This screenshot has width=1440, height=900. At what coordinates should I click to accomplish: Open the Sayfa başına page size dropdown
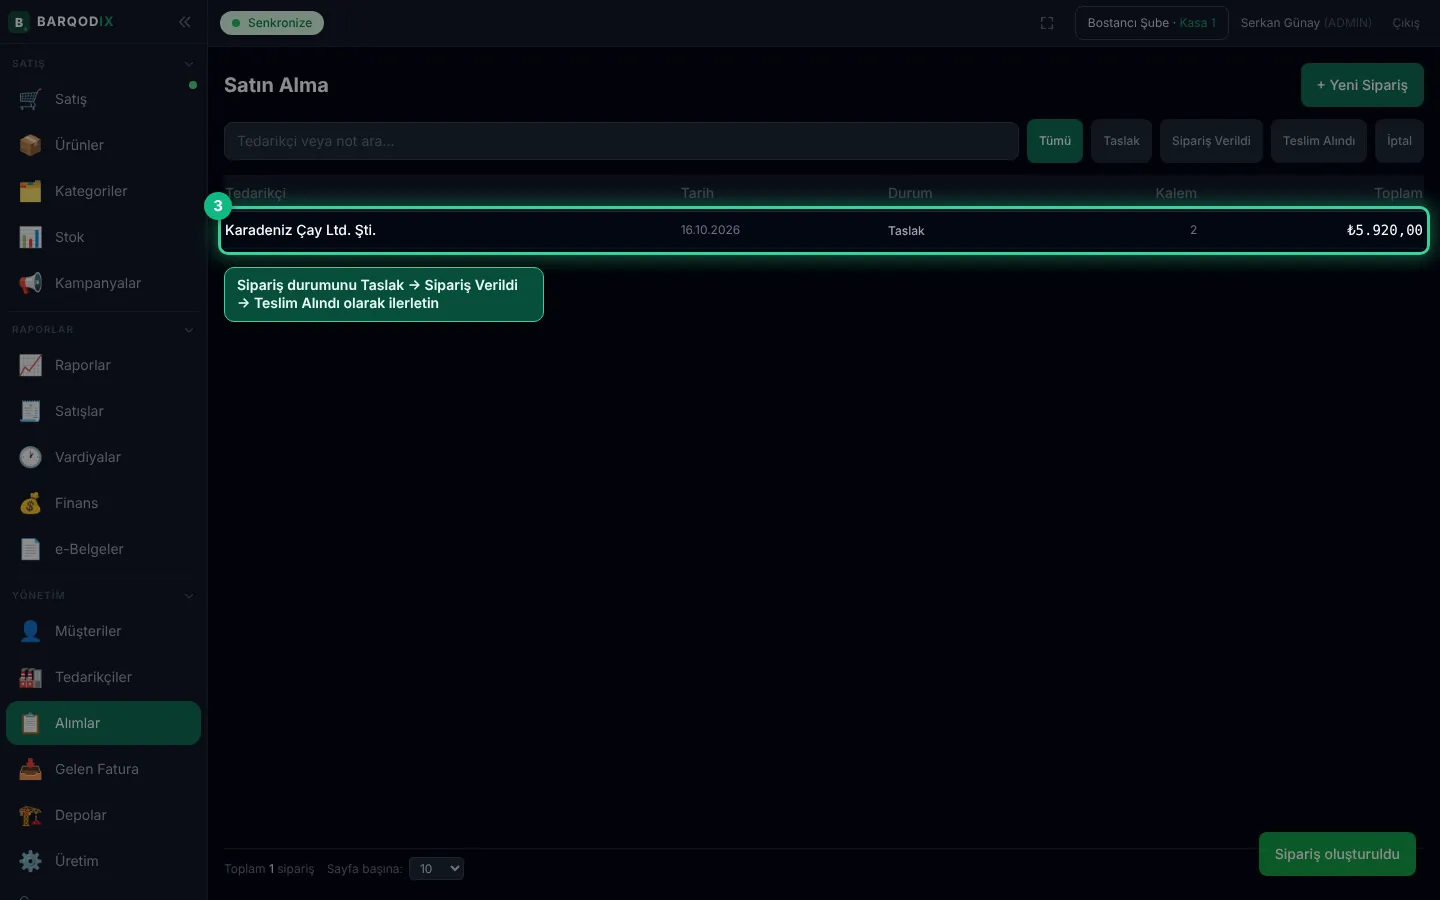tap(437, 869)
